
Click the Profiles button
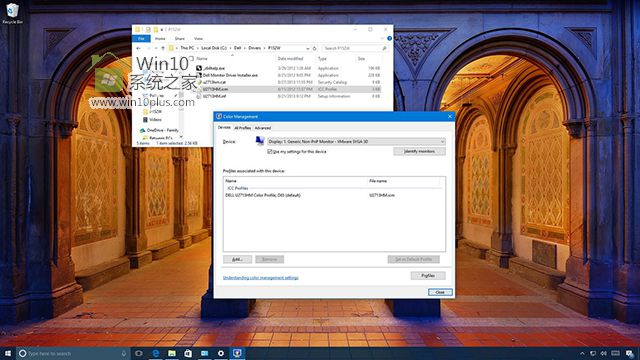(428, 276)
